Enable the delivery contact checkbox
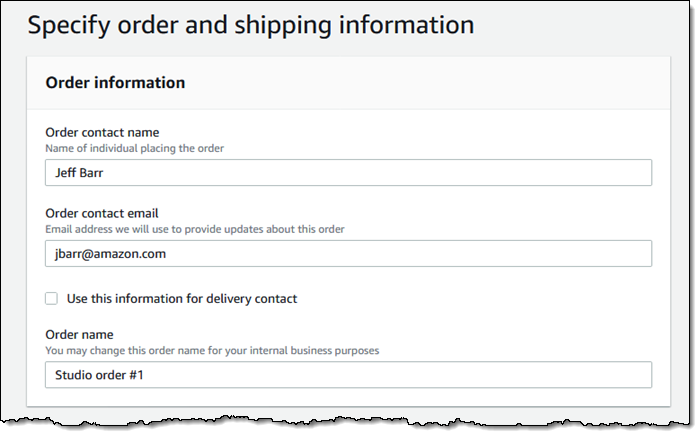Screen dimensions: 700x436 coord(51,298)
